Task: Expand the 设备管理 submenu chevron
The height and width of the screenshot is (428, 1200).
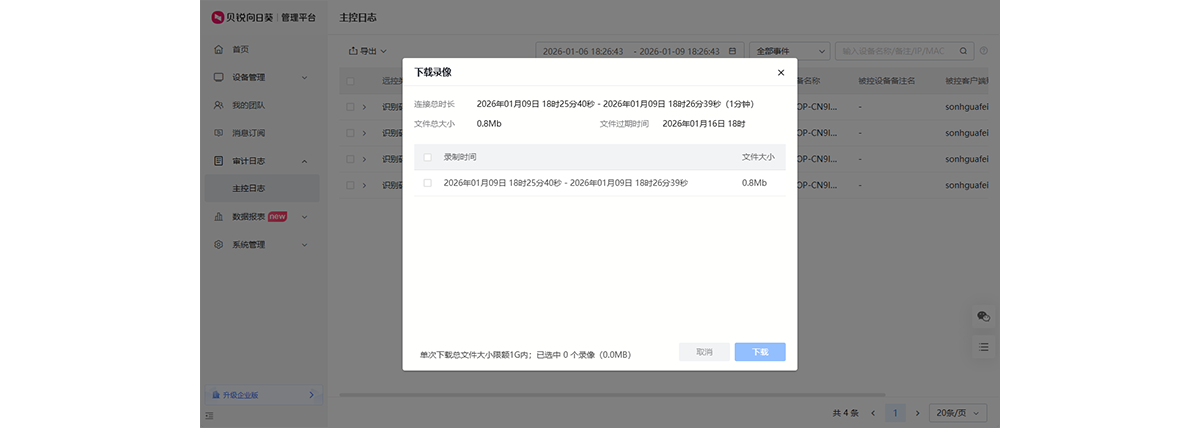Action: coord(305,77)
